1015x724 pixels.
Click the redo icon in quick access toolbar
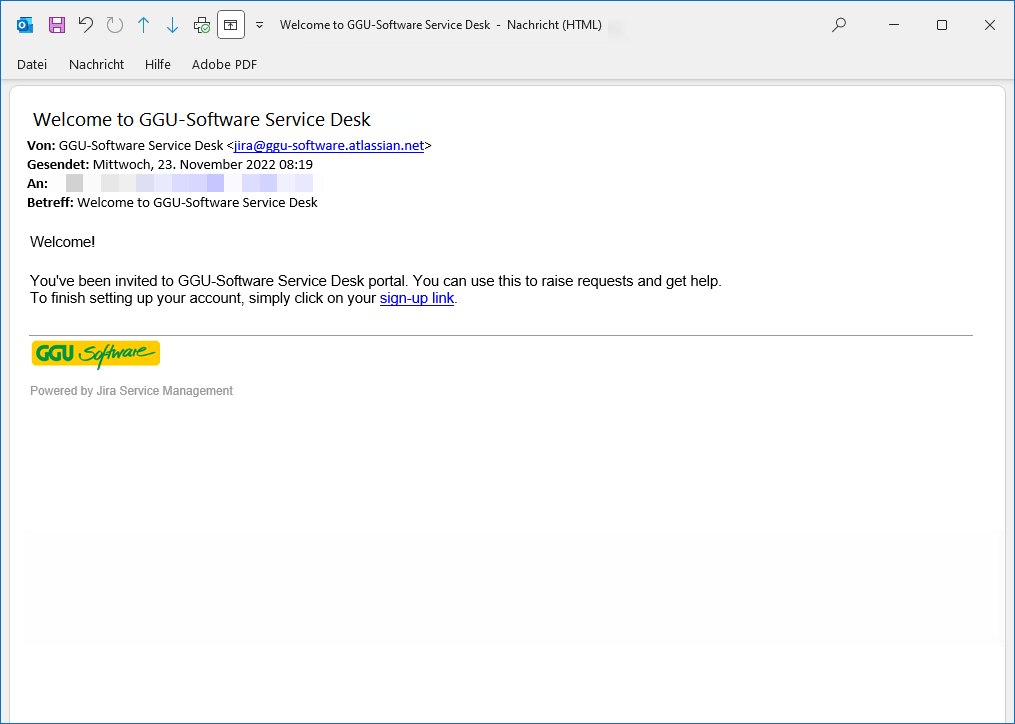click(115, 25)
